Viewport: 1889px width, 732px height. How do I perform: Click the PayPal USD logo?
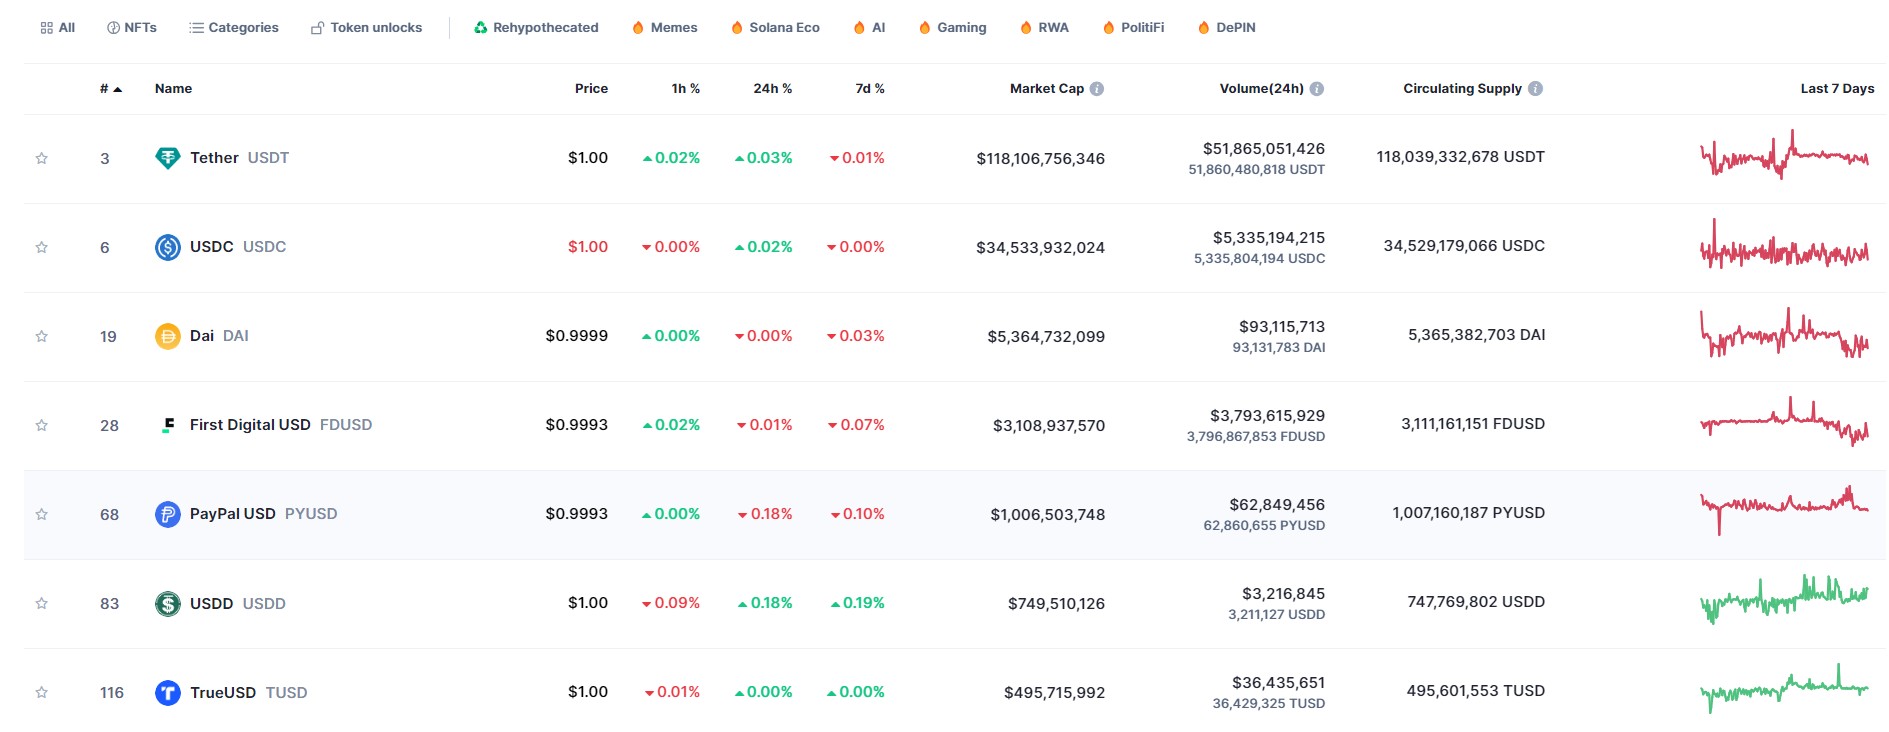coord(168,514)
